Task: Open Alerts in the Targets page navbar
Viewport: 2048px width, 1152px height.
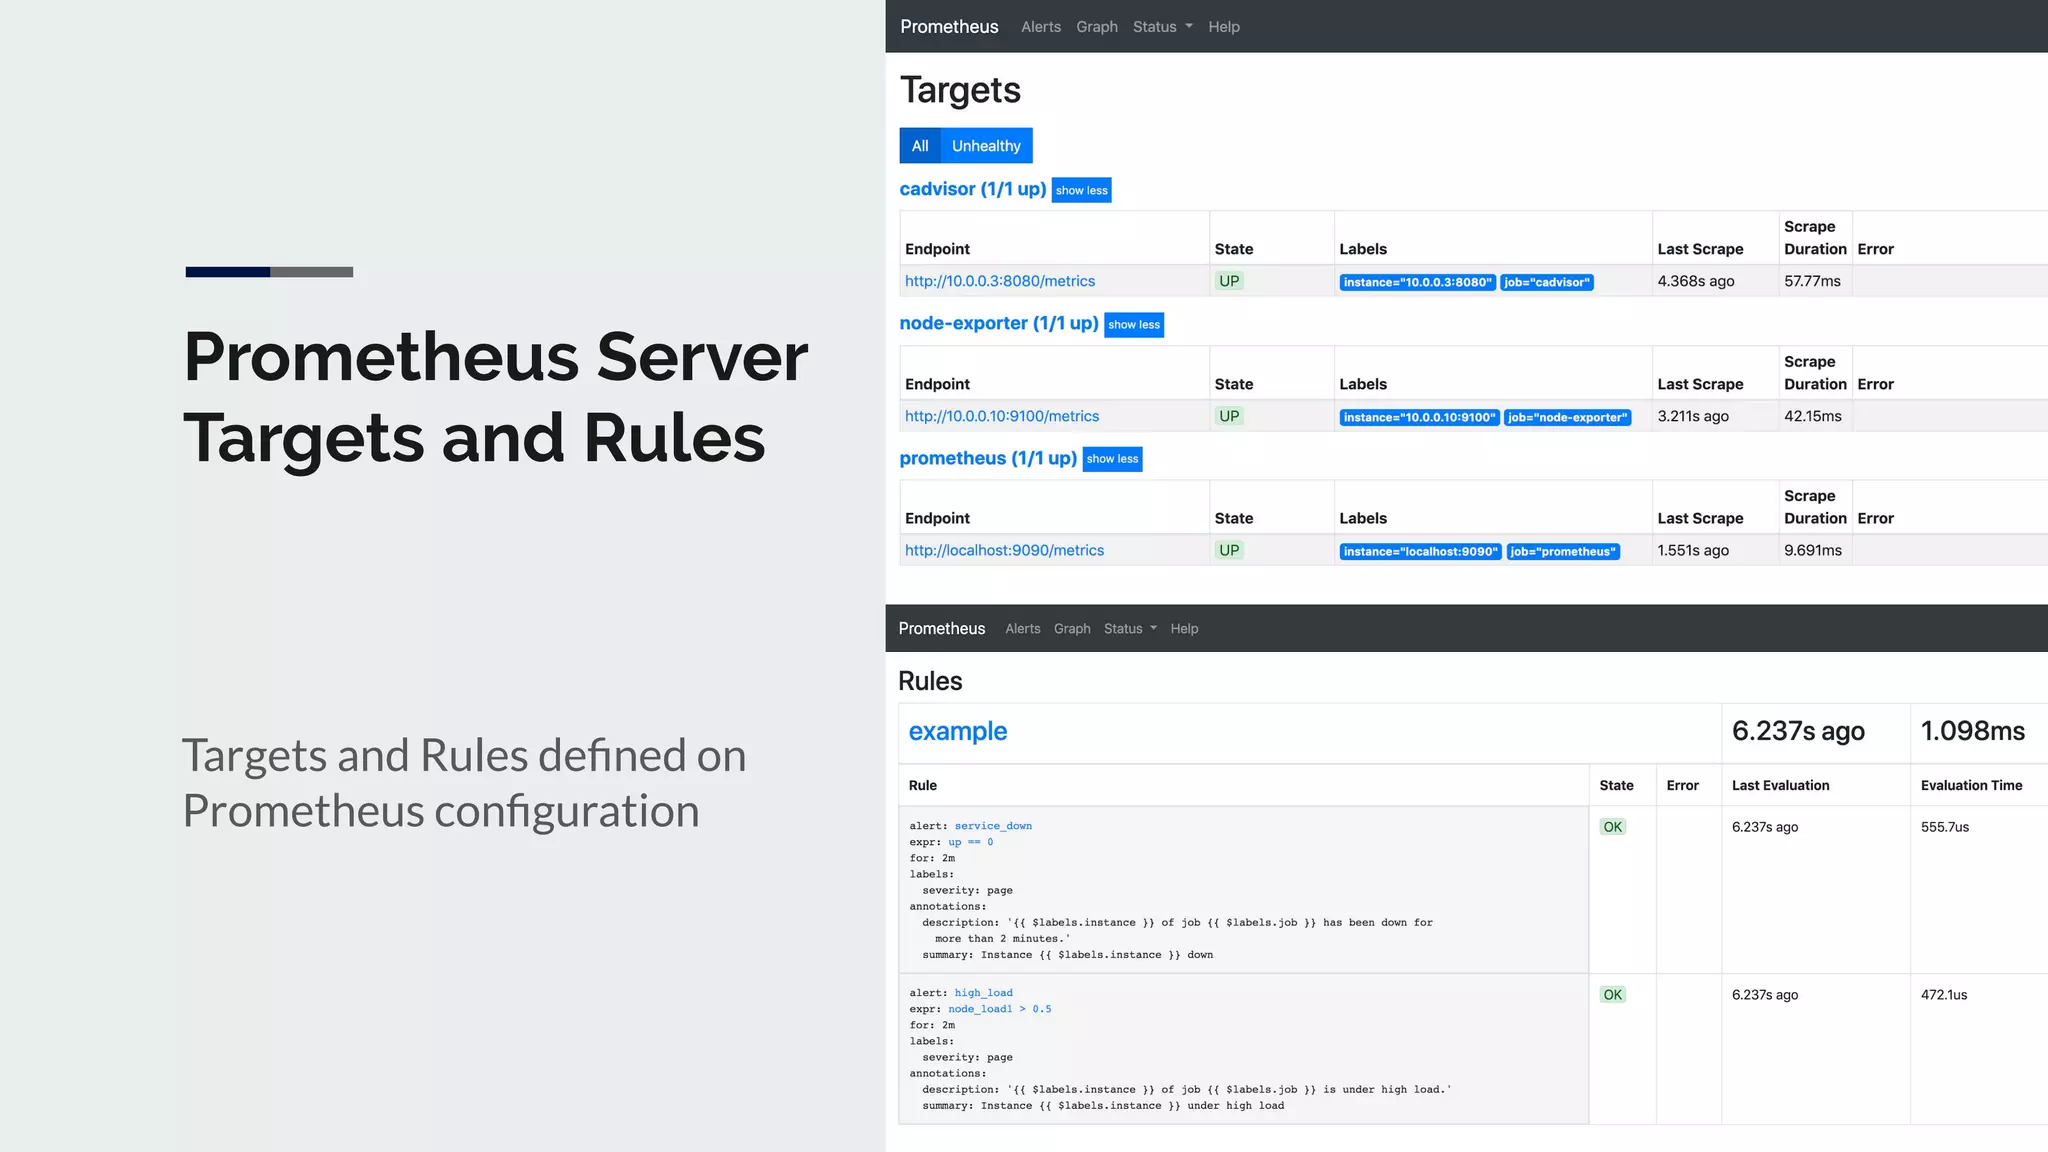Action: 1041,27
